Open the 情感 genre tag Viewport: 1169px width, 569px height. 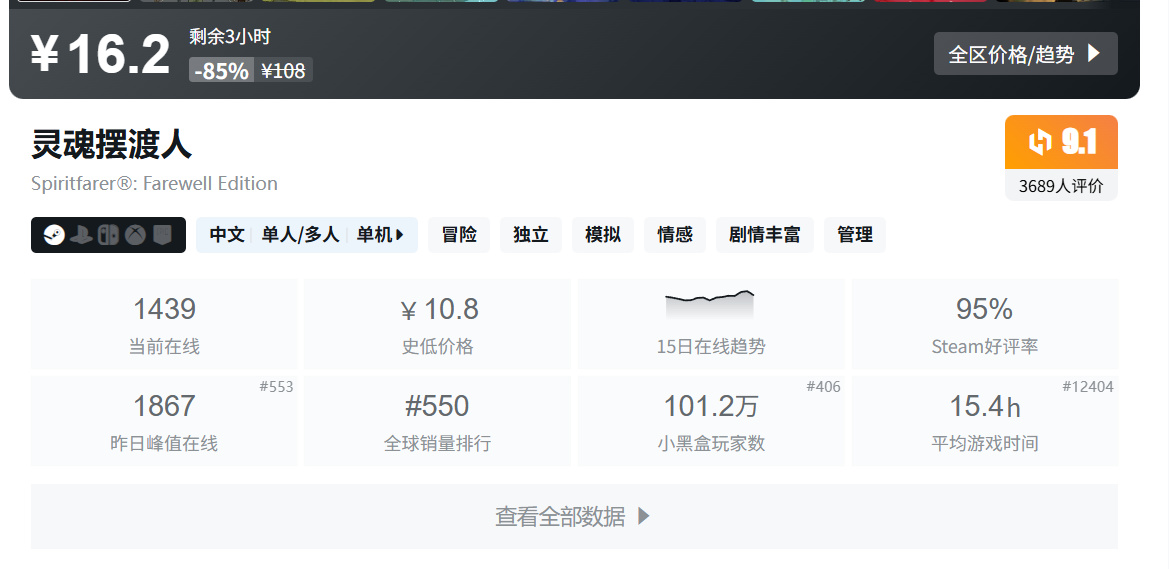coord(675,235)
